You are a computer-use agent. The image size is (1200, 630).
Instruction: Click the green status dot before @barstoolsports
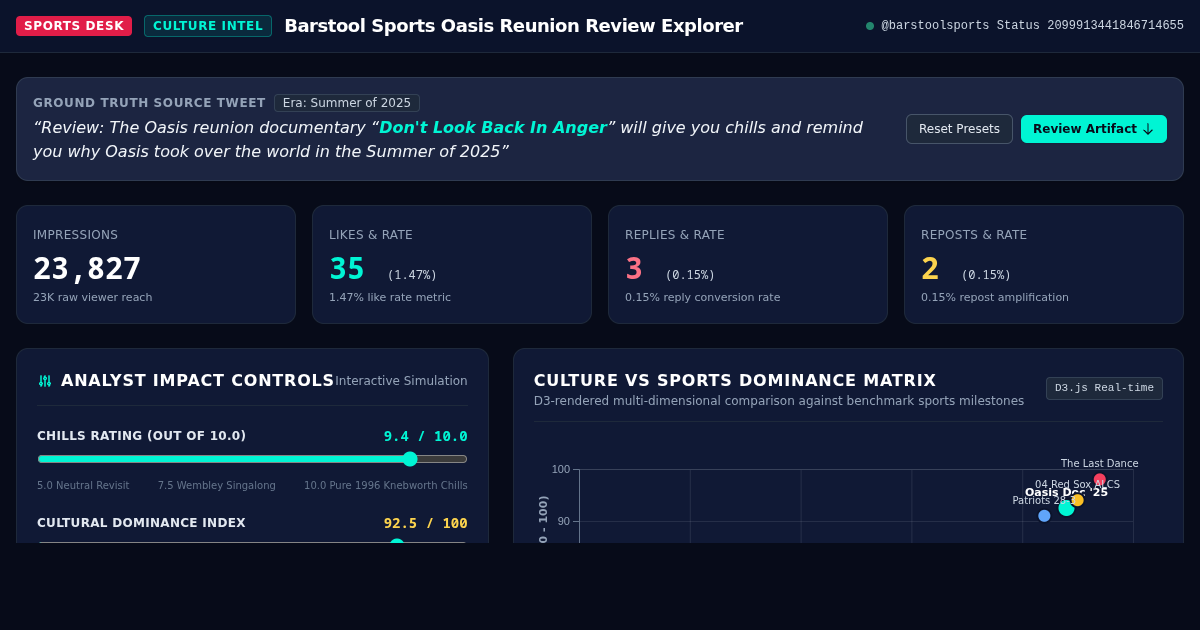tap(870, 26)
